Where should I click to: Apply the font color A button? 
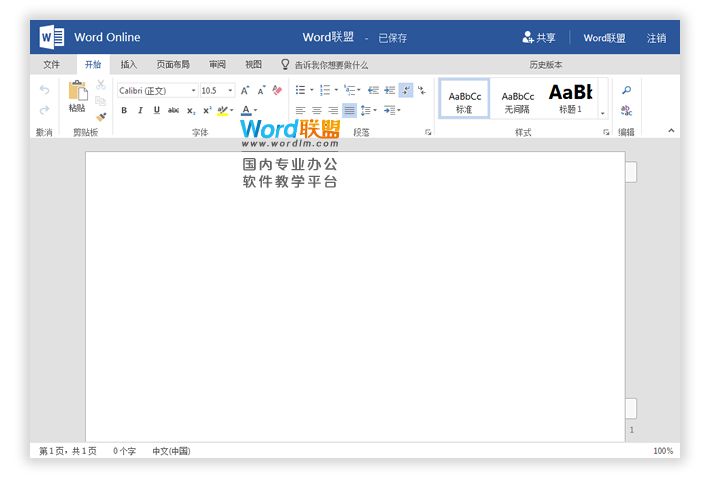pos(246,110)
